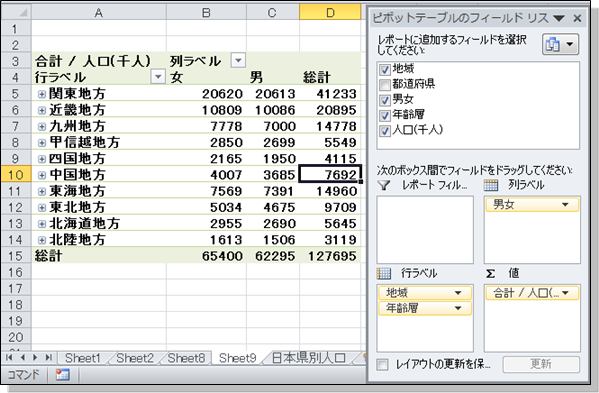
Task: Select cell with value 14778
Action: 330,126
